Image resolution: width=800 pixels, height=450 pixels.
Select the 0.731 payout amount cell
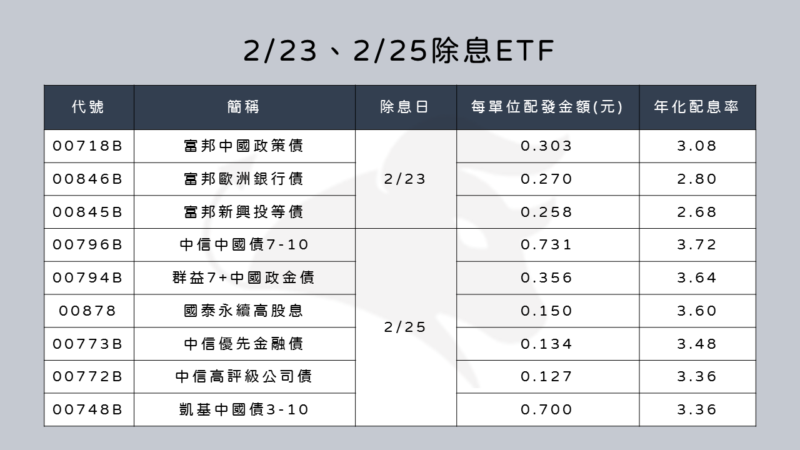(x=547, y=245)
